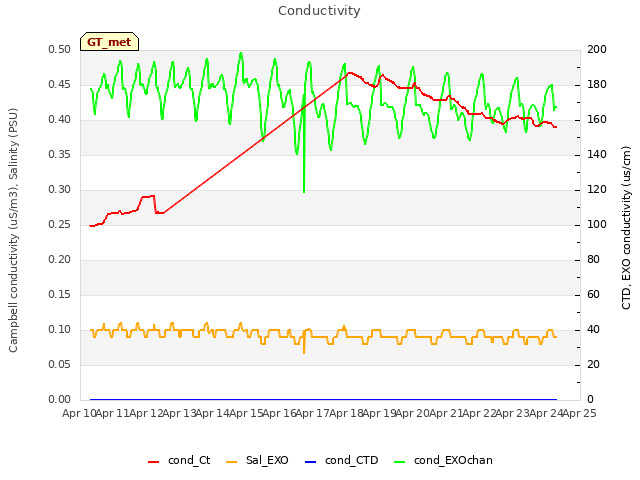Click the 140 right axis tick label
640x480 pixels.
coord(597,154)
